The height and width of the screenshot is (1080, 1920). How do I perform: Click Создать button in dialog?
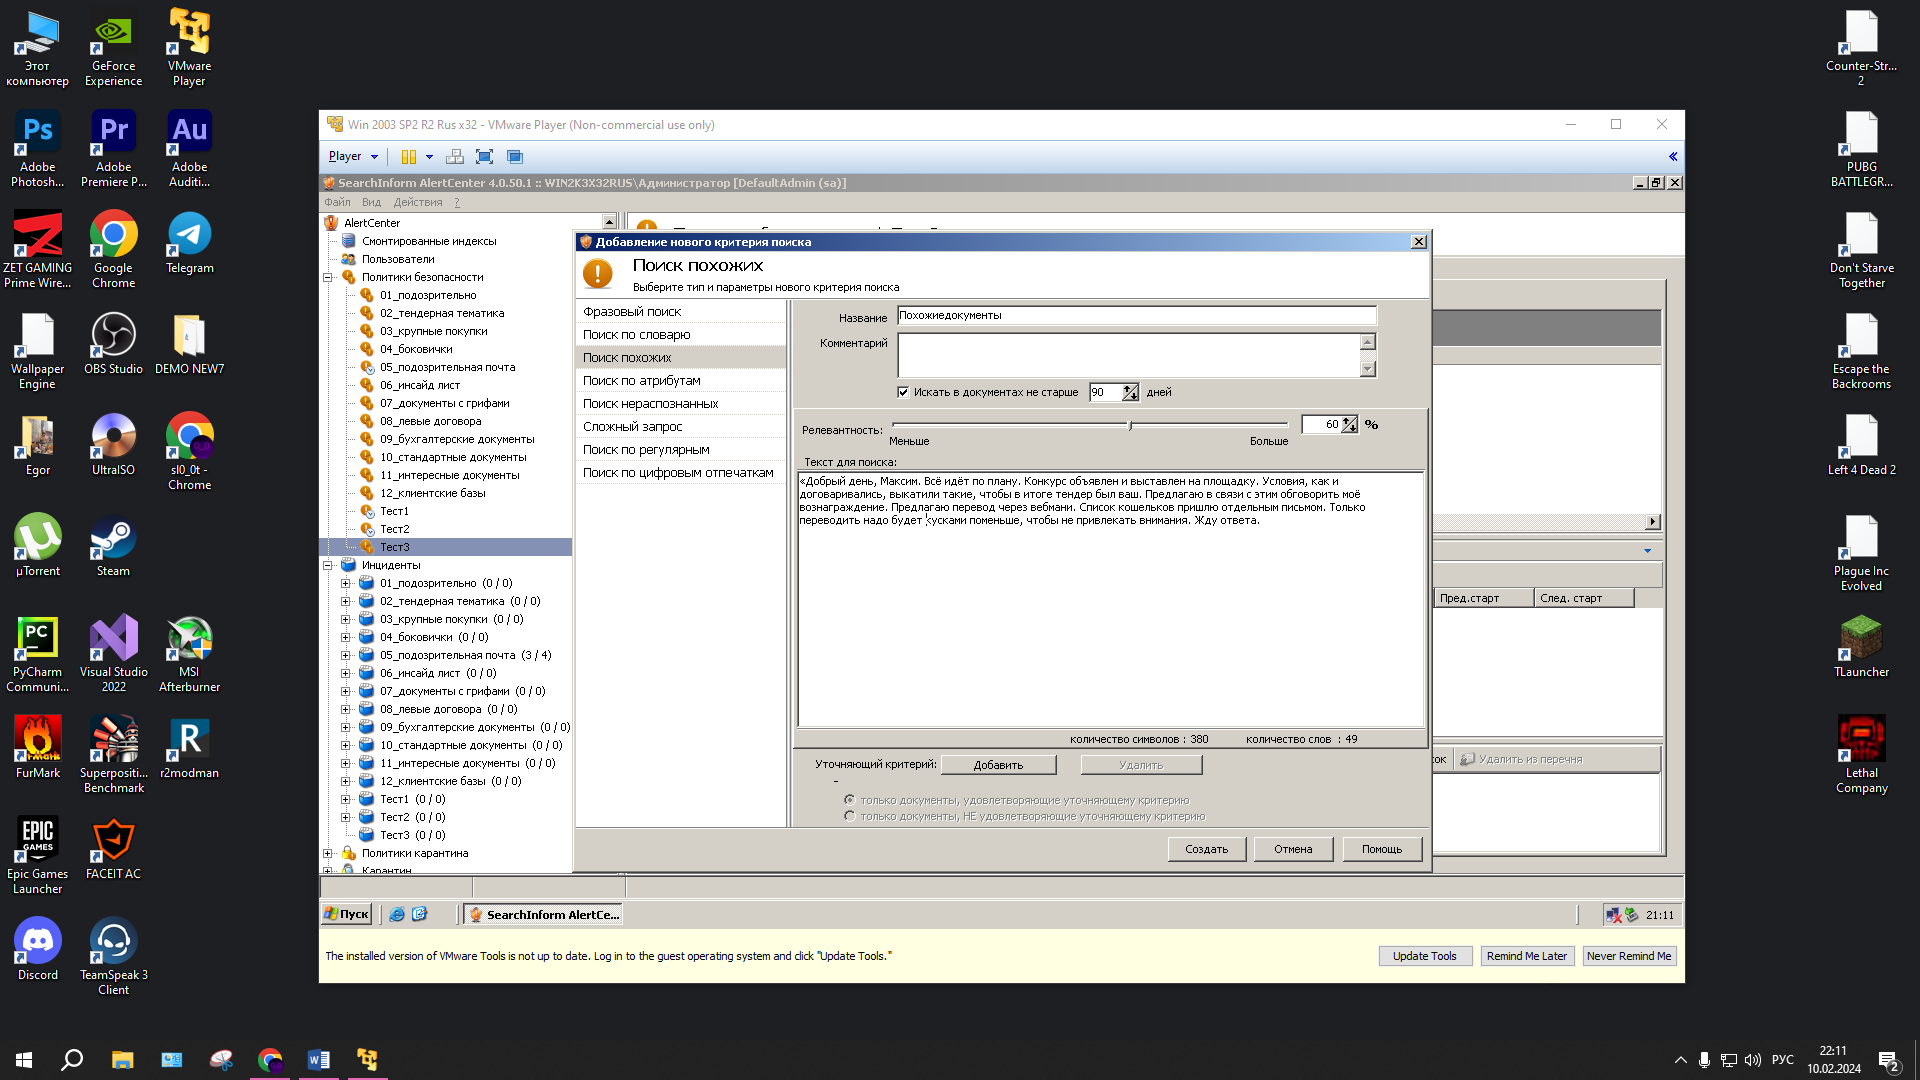pyautogui.click(x=1206, y=849)
